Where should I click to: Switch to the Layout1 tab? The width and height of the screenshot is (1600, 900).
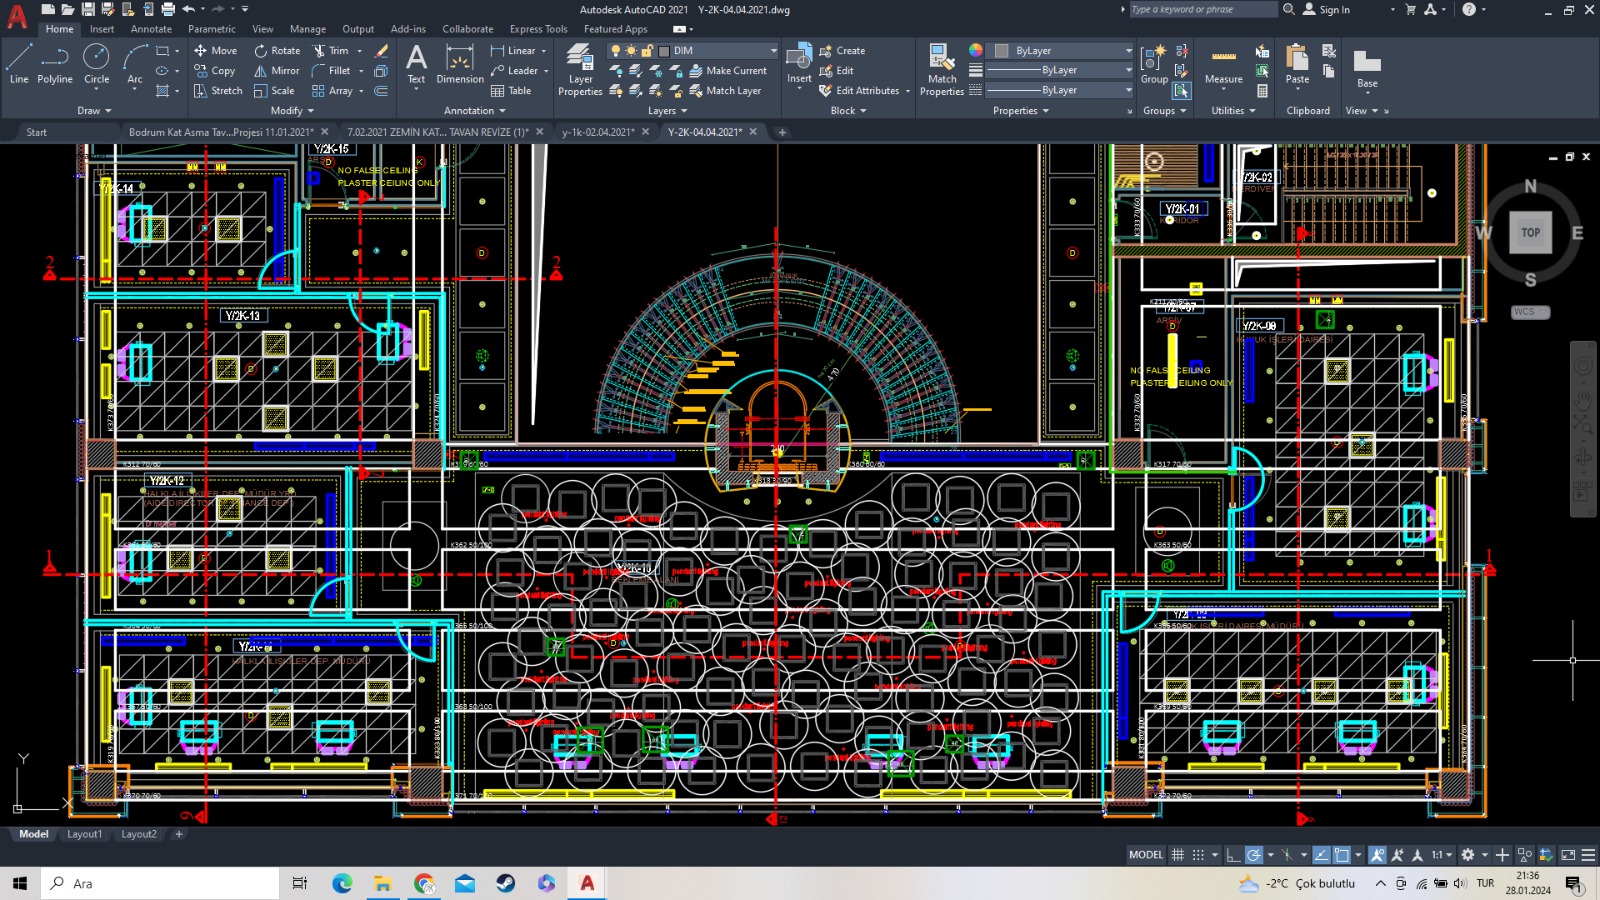pyautogui.click(x=84, y=834)
